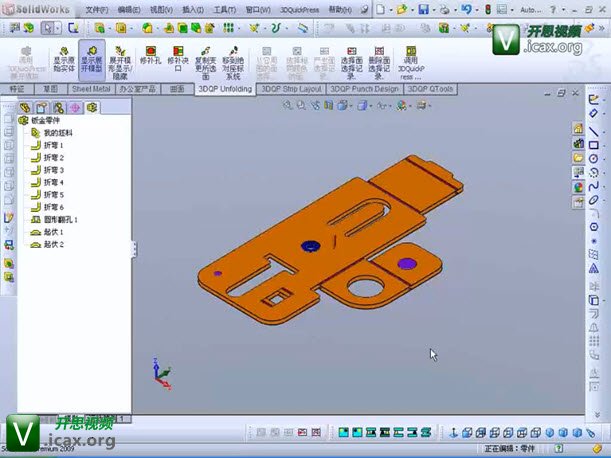Switch to the Sheet Metal tab

click(89, 89)
